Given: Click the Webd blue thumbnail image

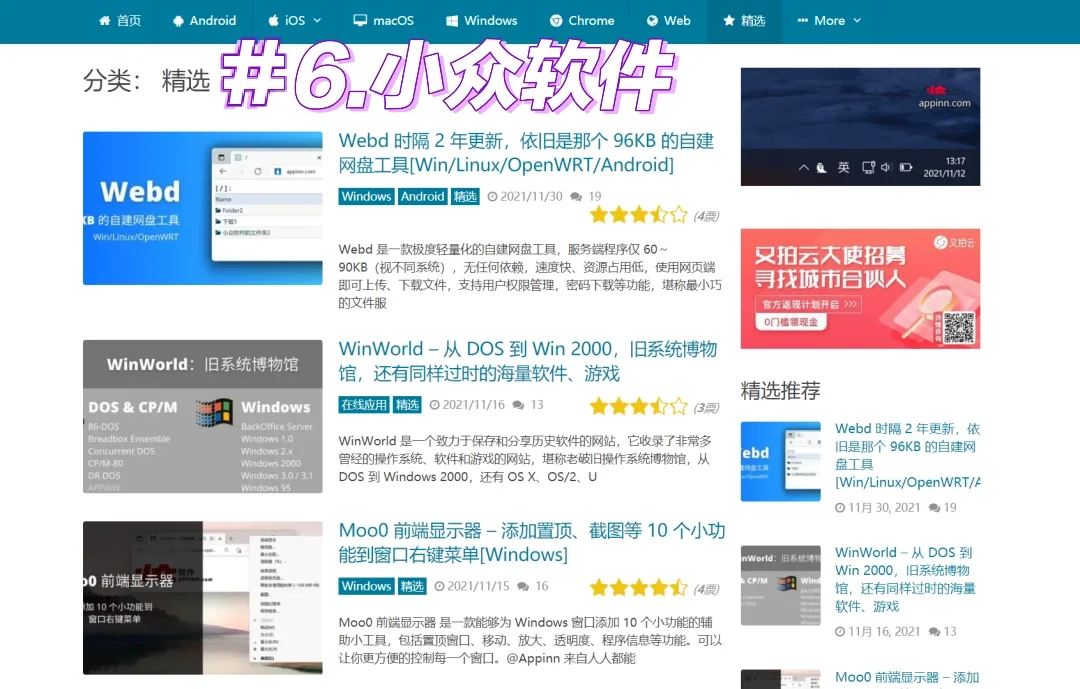Looking at the screenshot, I should pyautogui.click(x=202, y=208).
